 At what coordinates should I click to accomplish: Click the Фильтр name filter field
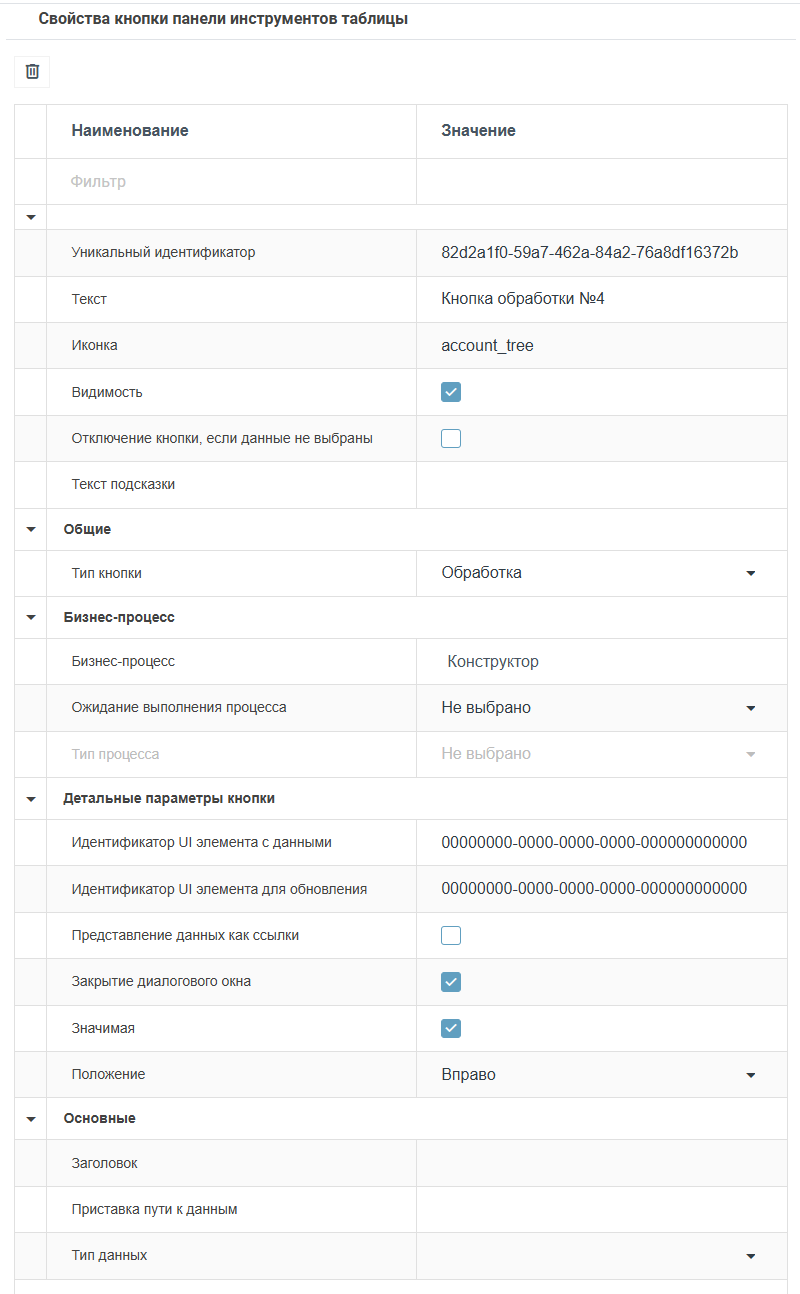coord(230,182)
